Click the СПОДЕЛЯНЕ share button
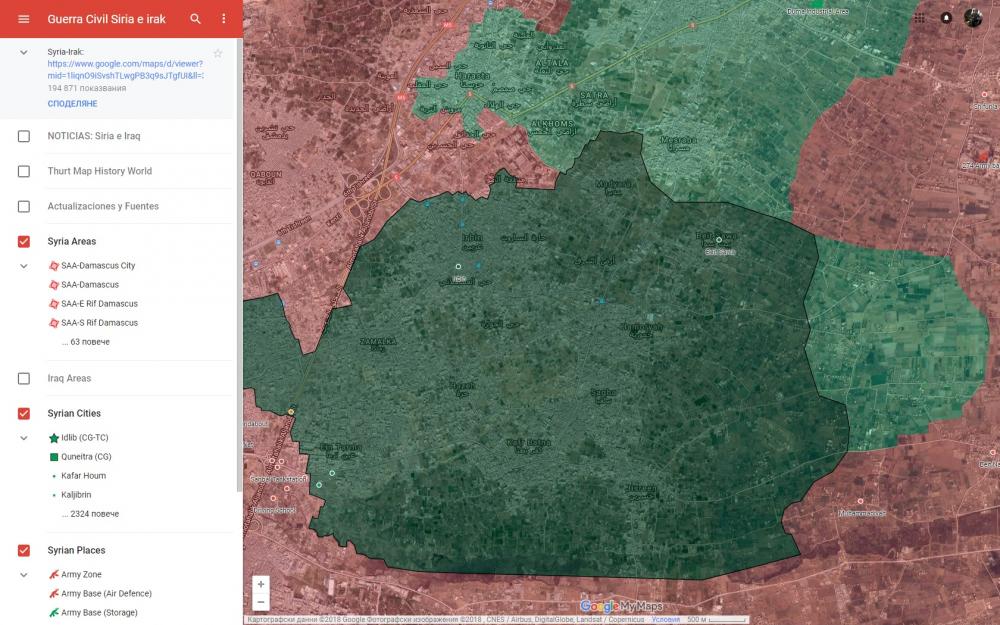Image resolution: width=1000 pixels, height=625 pixels. click(72, 104)
